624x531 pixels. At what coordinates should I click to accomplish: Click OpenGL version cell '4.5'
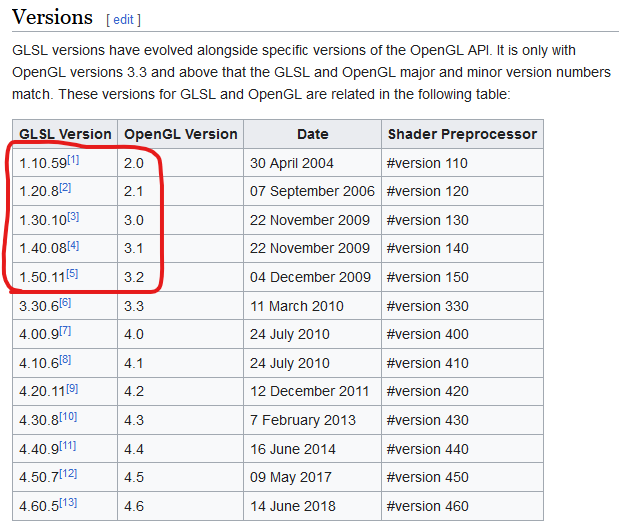181,477
